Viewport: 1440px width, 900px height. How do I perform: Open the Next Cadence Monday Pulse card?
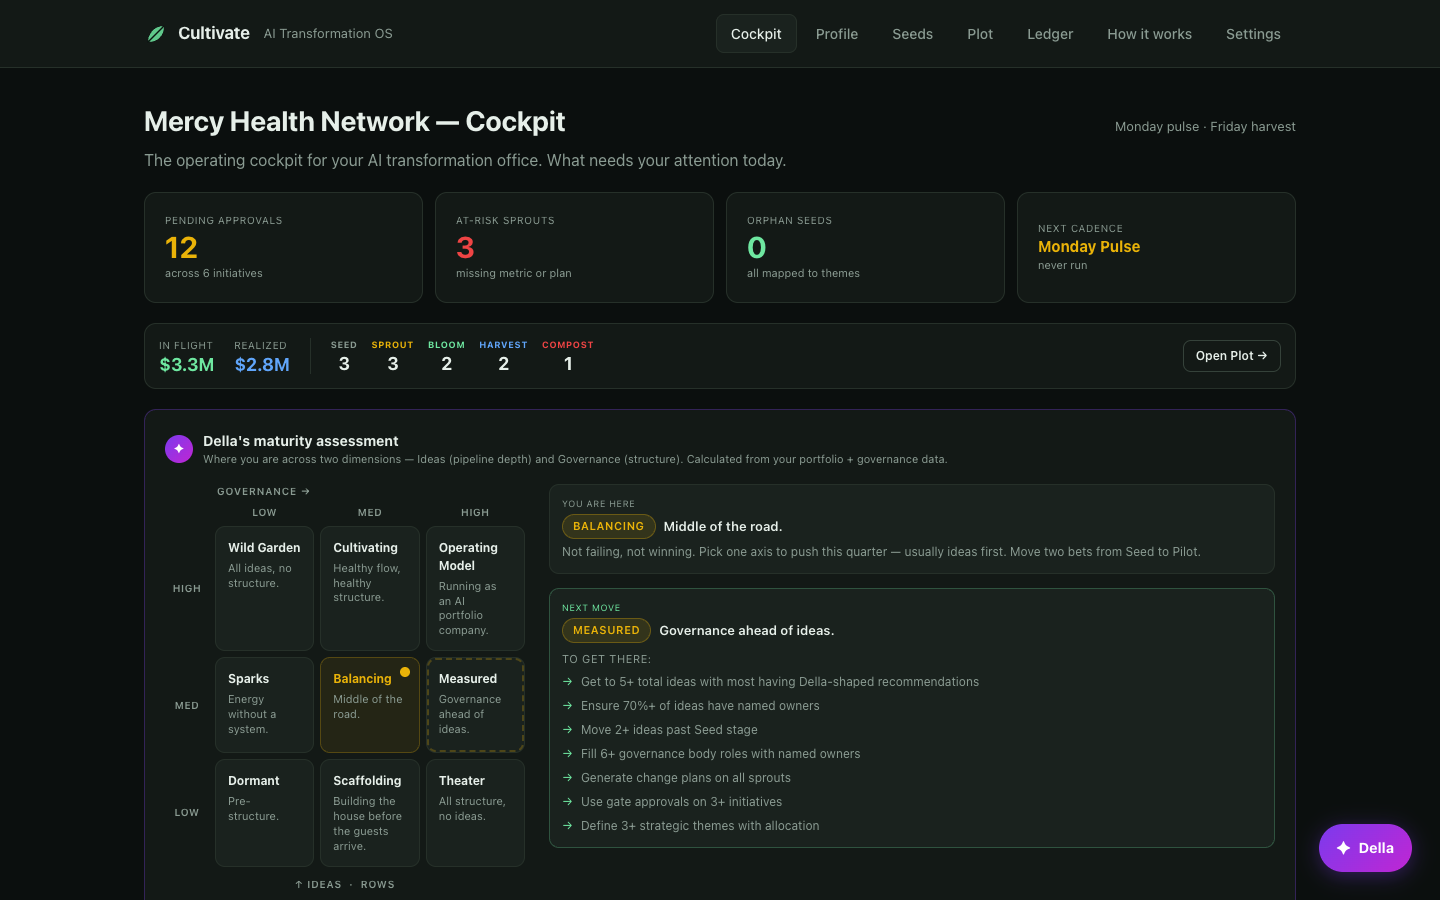(1156, 247)
